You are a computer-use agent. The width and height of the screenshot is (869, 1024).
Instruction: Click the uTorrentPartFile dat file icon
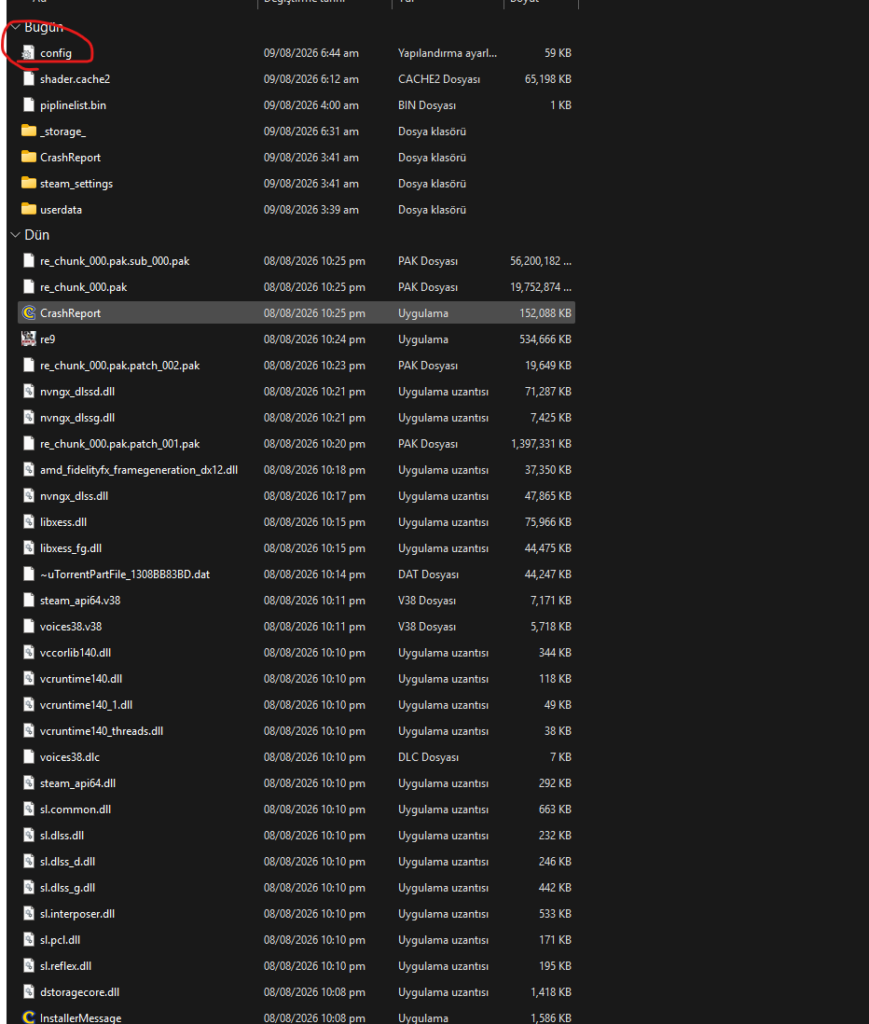(28, 574)
